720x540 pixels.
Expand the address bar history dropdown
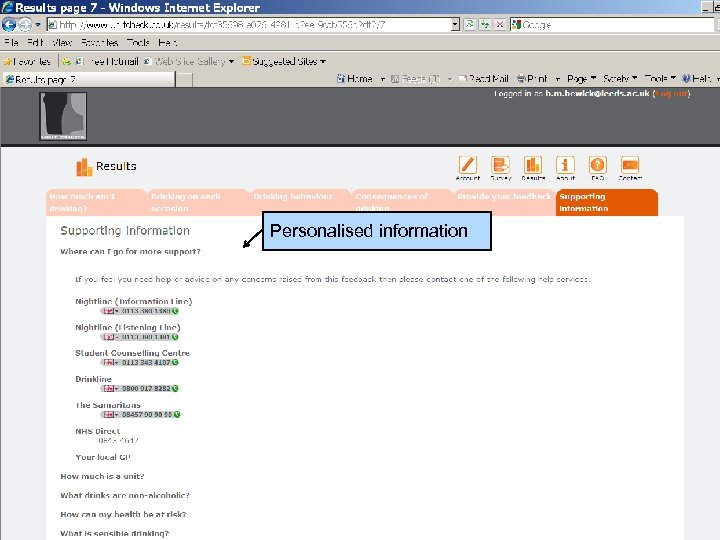click(x=455, y=25)
